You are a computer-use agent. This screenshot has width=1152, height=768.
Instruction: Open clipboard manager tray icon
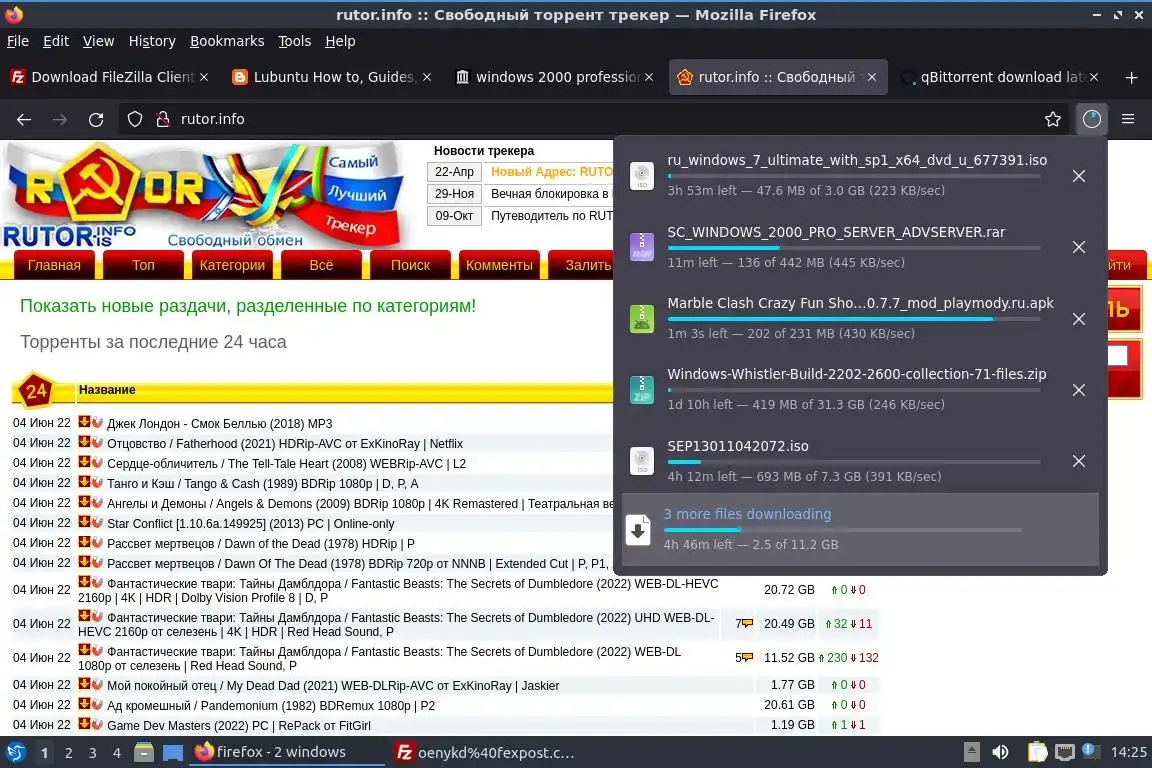pyautogui.click(x=1037, y=752)
